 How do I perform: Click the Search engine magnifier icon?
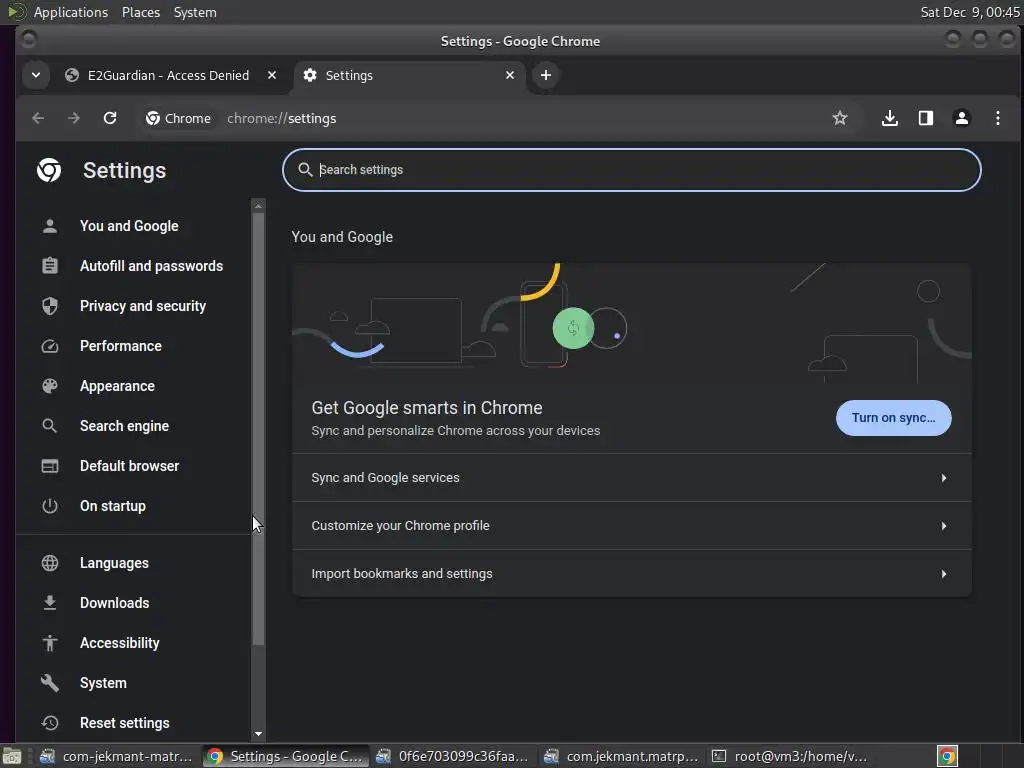[50, 426]
